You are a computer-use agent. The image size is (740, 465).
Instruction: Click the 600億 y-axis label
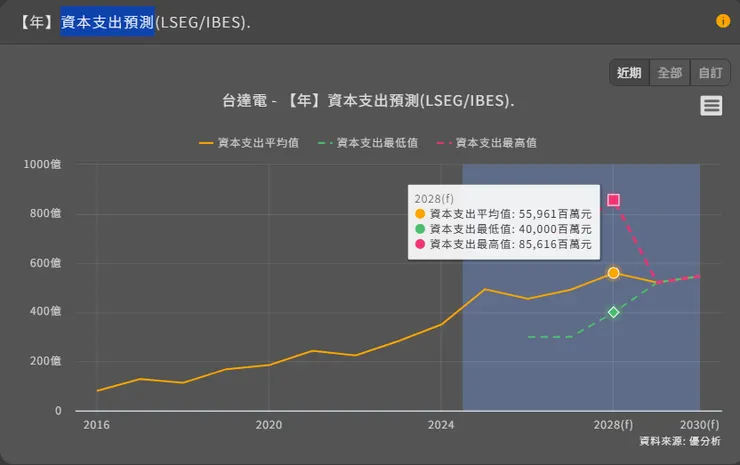pos(45,263)
